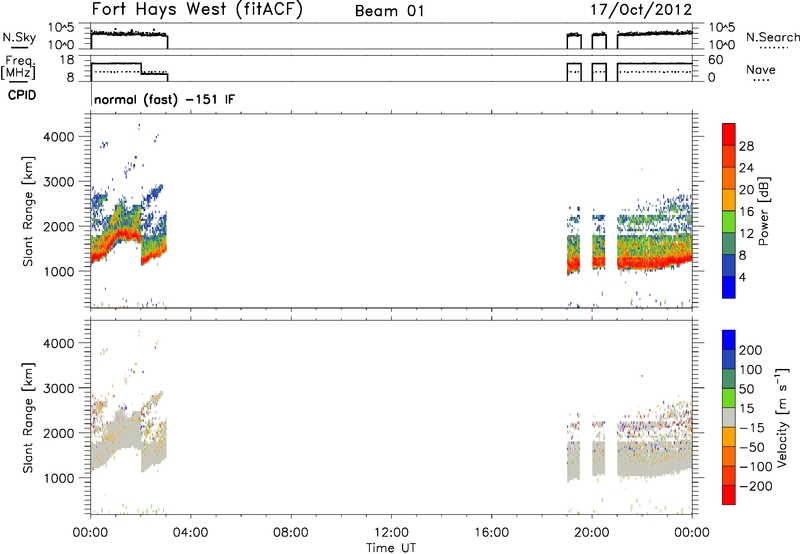Click the Slant Range label of velocity panel

[x=28, y=418]
